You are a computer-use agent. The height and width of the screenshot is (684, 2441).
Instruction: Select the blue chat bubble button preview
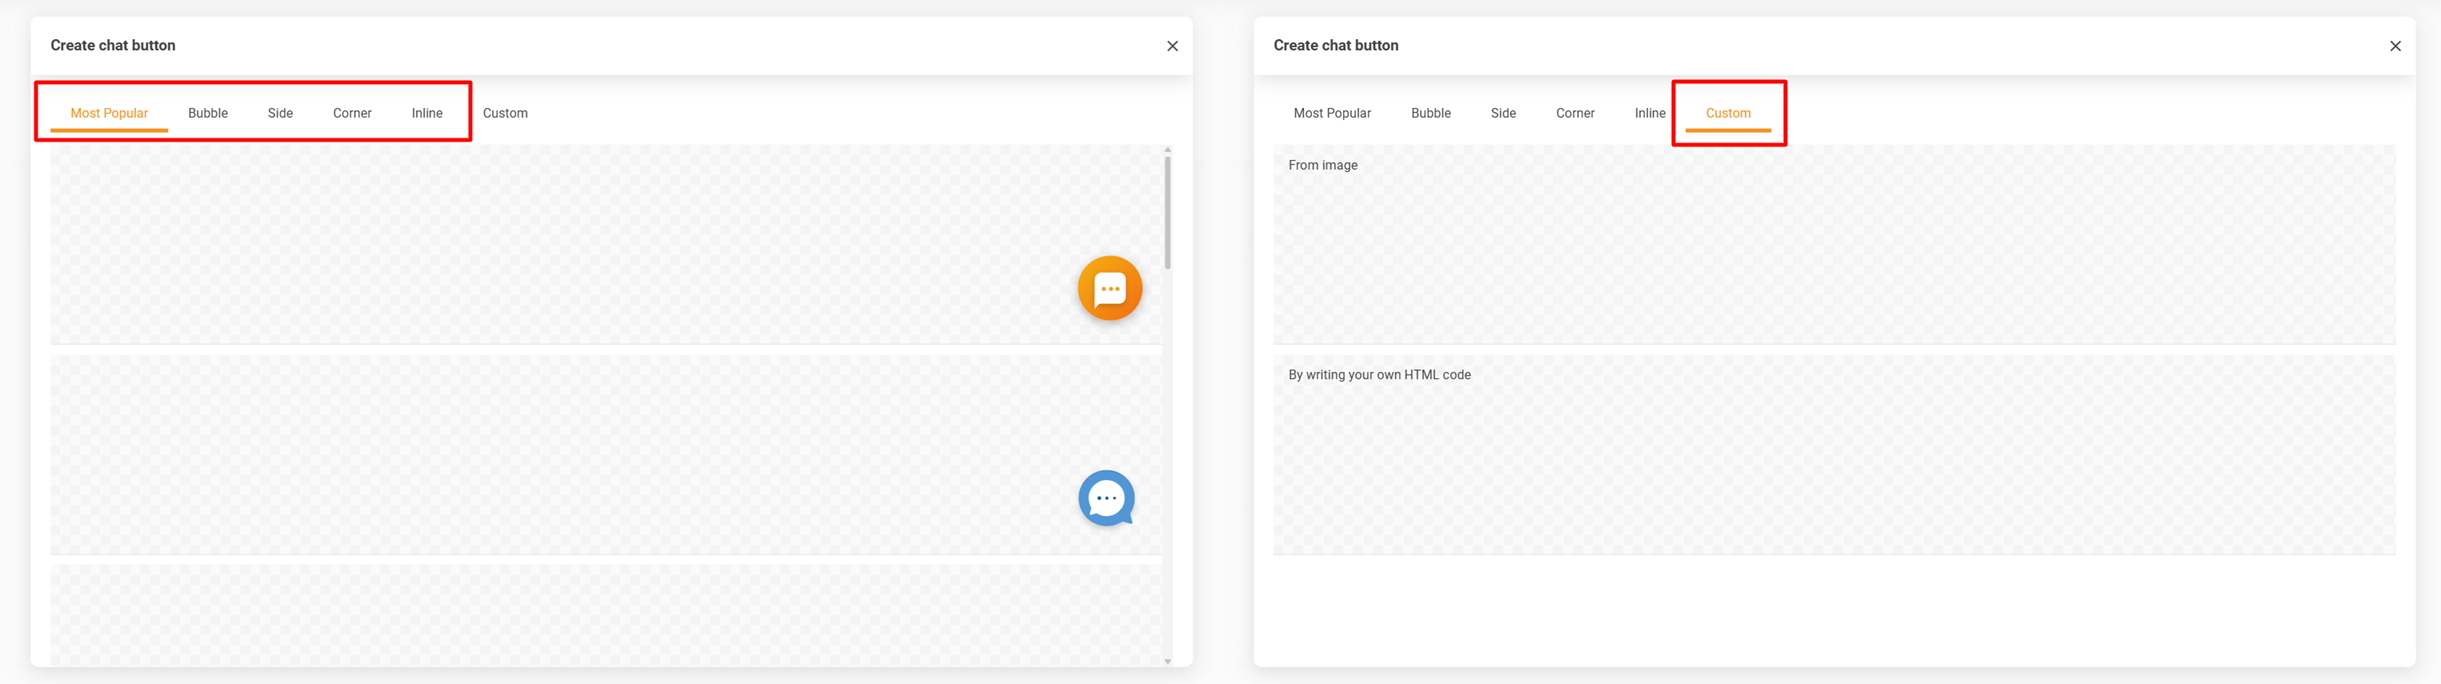click(x=1106, y=498)
